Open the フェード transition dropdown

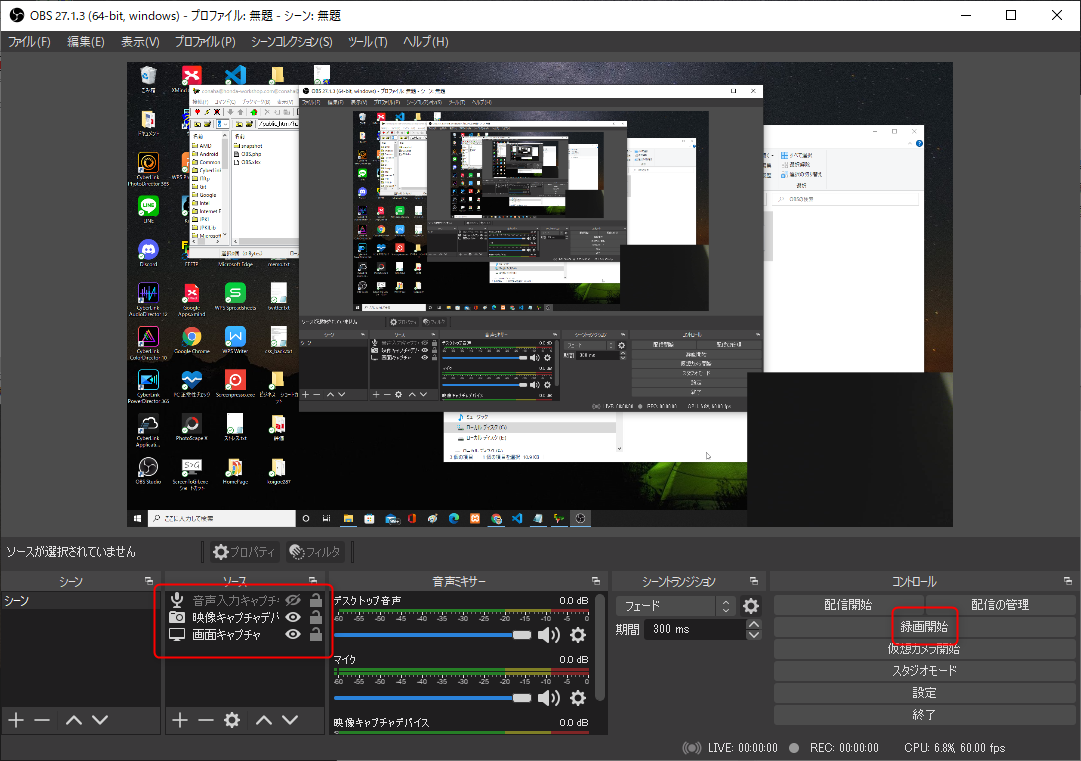pos(675,606)
